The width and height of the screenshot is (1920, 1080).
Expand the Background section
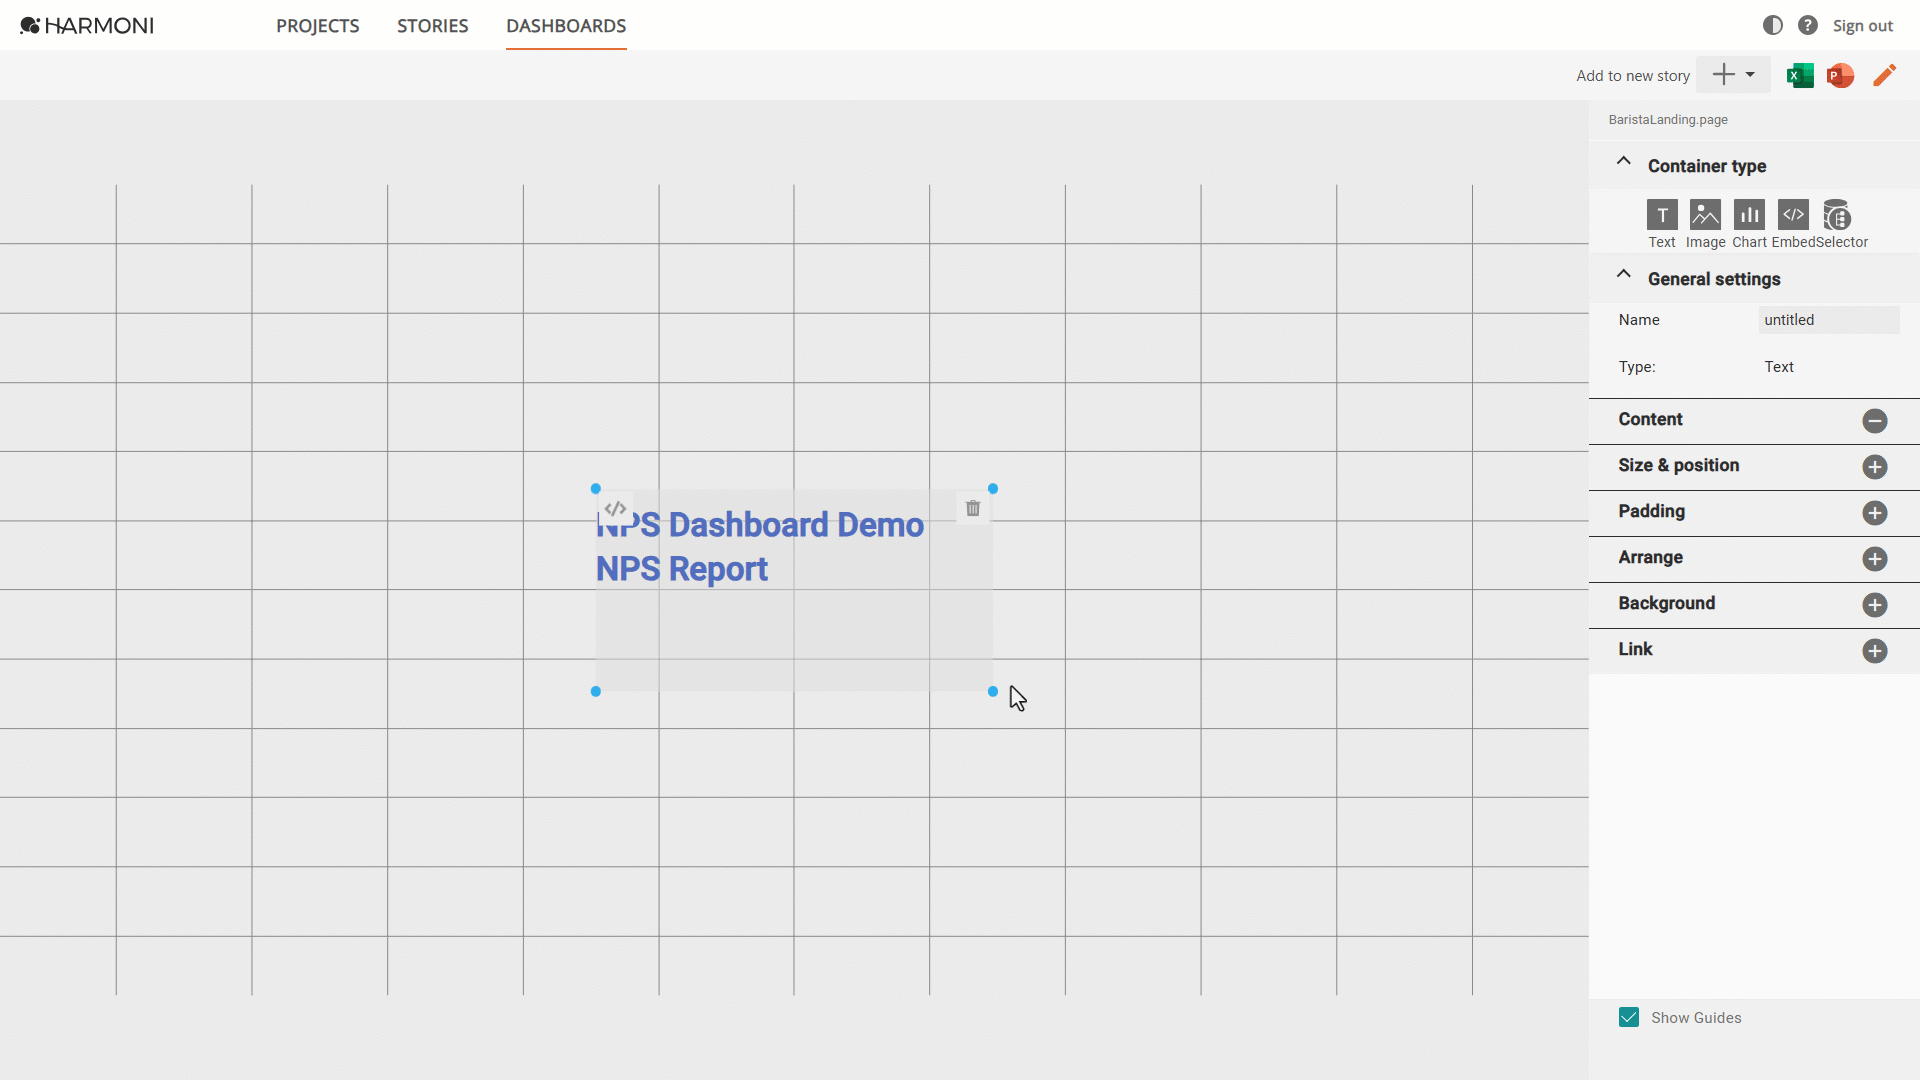pos(1875,605)
